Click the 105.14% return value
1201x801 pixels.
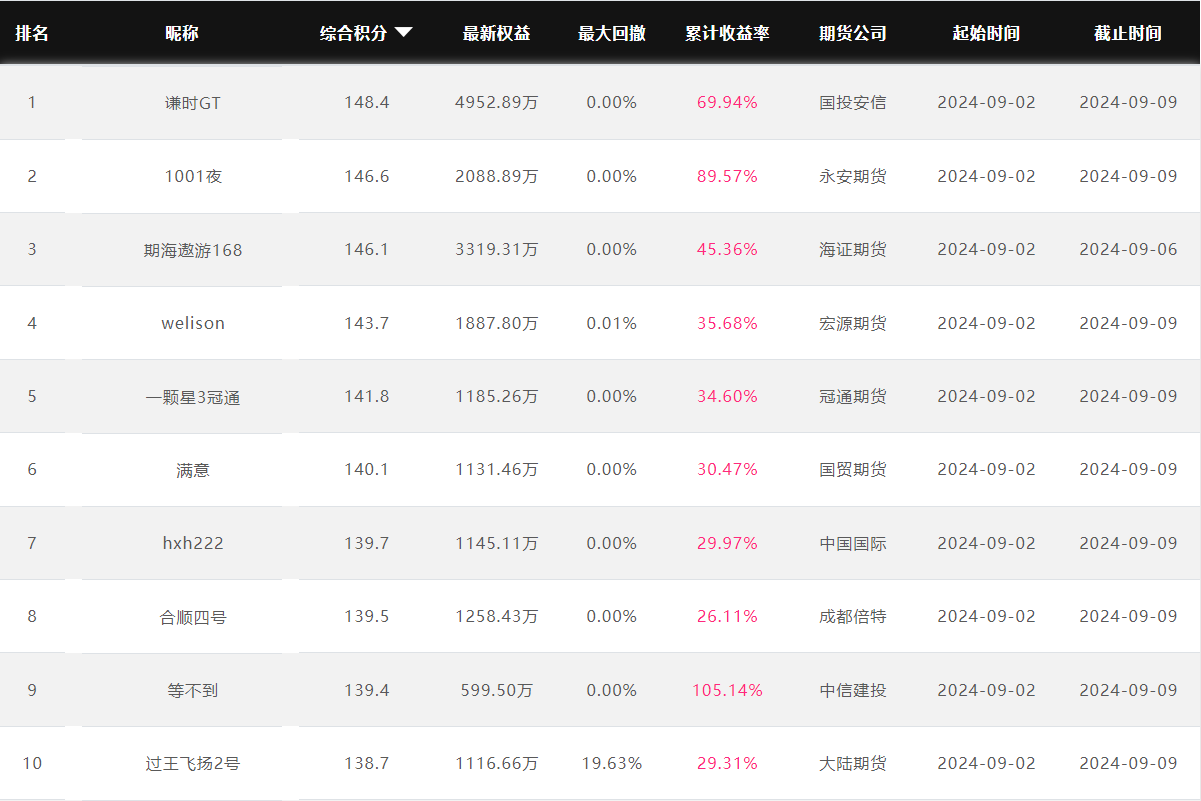pyautogui.click(x=727, y=690)
